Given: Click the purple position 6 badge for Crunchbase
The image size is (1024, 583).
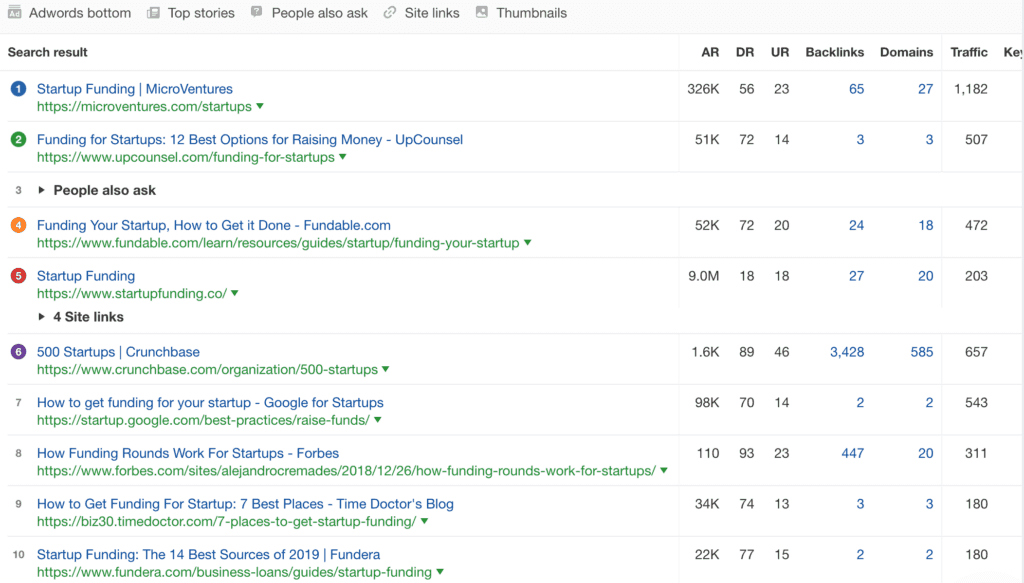Looking at the screenshot, I should 17,352.
